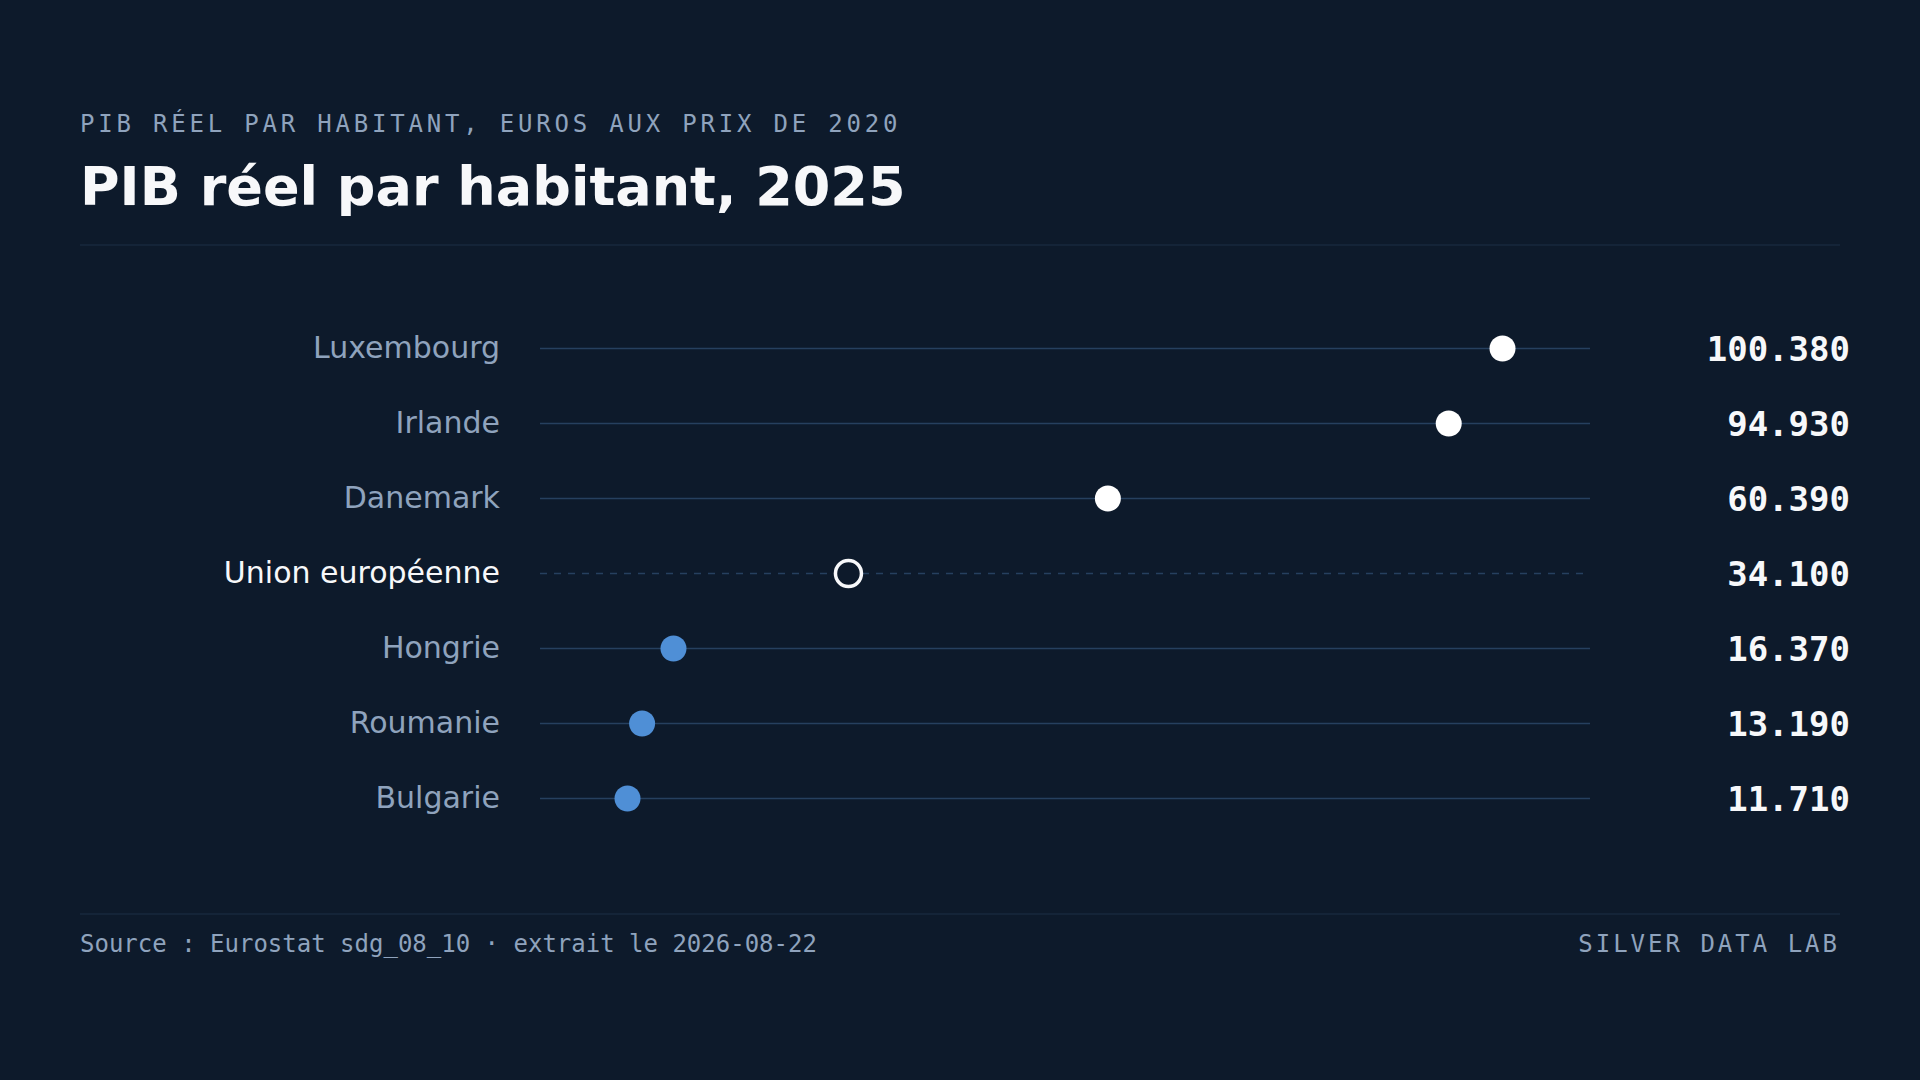Select the Danemark data point marker
The width and height of the screenshot is (1920, 1080).
(x=1107, y=498)
